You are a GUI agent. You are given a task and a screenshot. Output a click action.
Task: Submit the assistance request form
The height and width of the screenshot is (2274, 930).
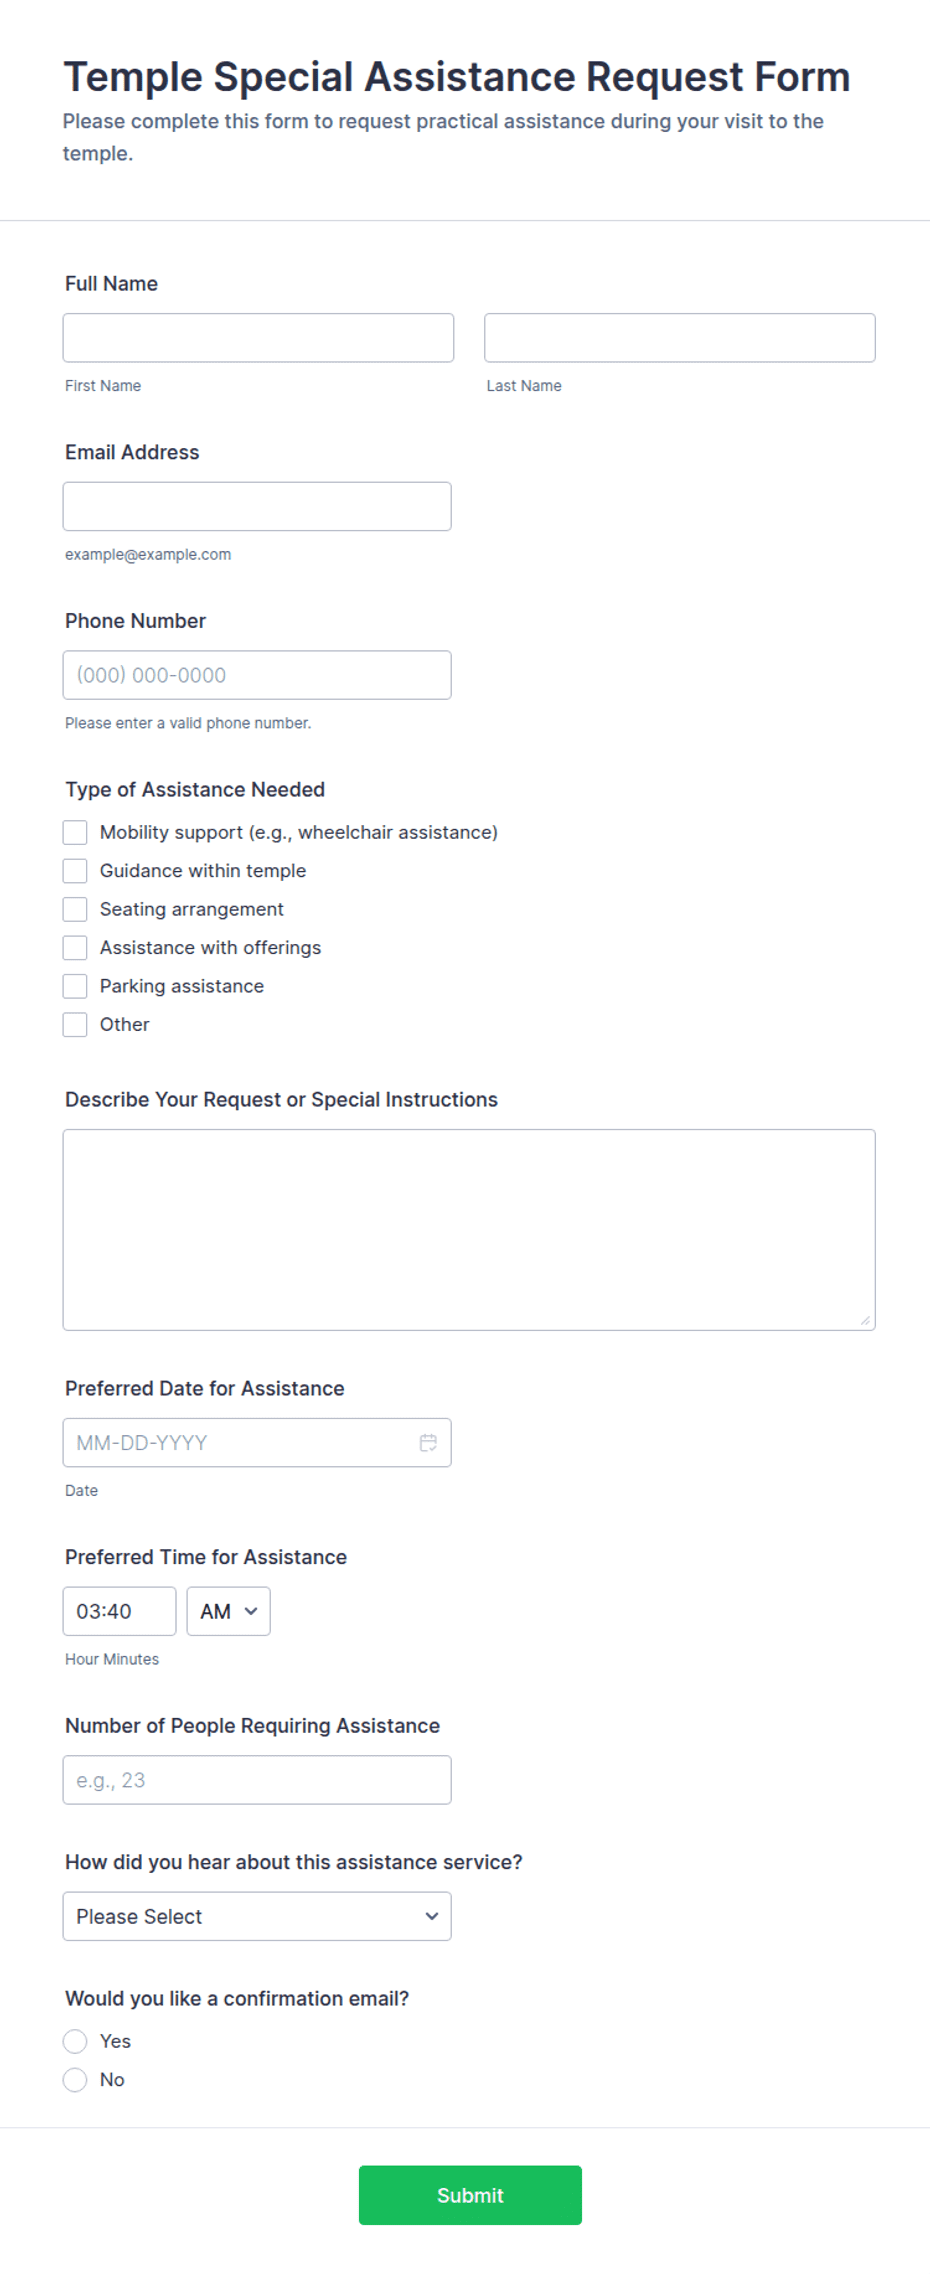pos(470,2195)
